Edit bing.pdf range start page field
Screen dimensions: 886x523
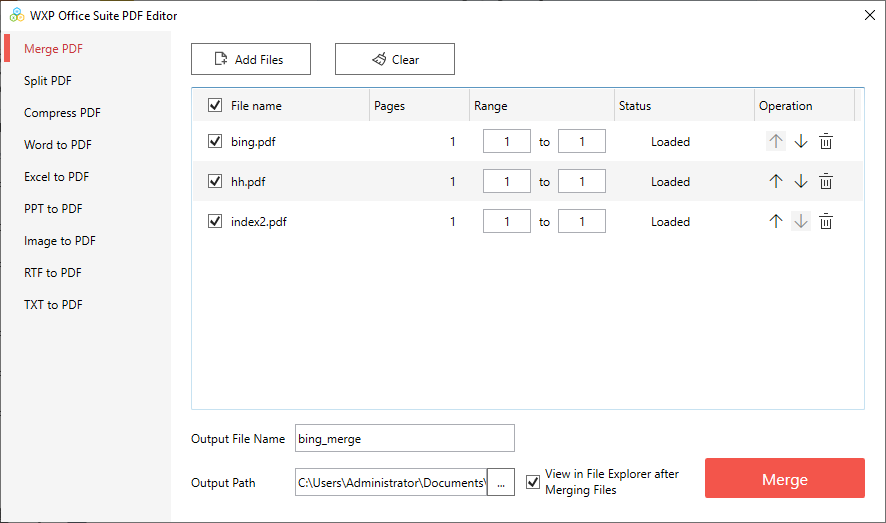507,141
